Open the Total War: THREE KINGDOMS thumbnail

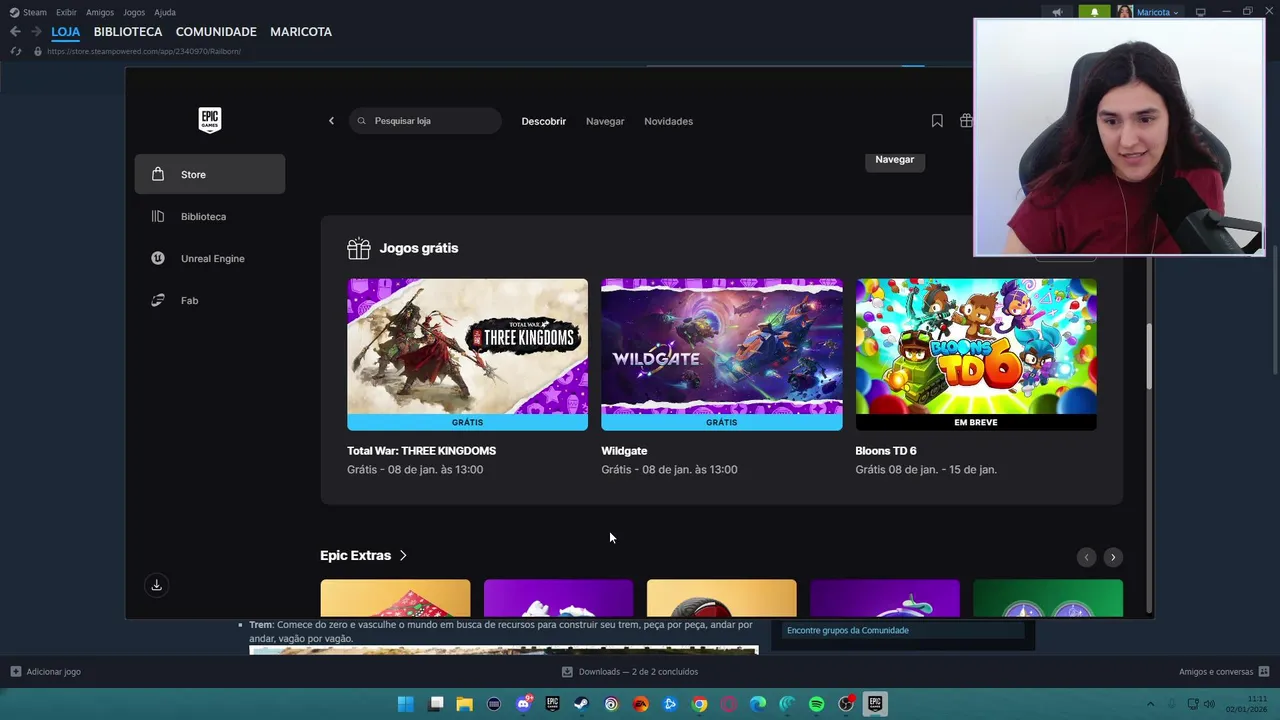click(467, 354)
